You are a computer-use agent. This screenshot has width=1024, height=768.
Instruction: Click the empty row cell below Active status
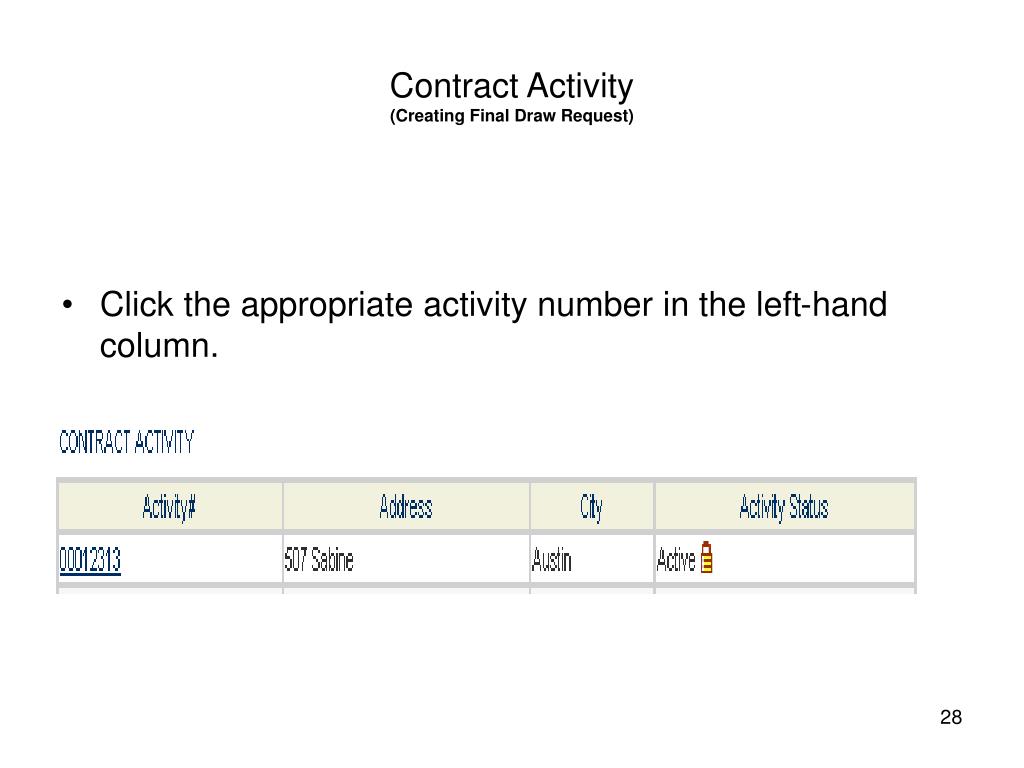[784, 590]
